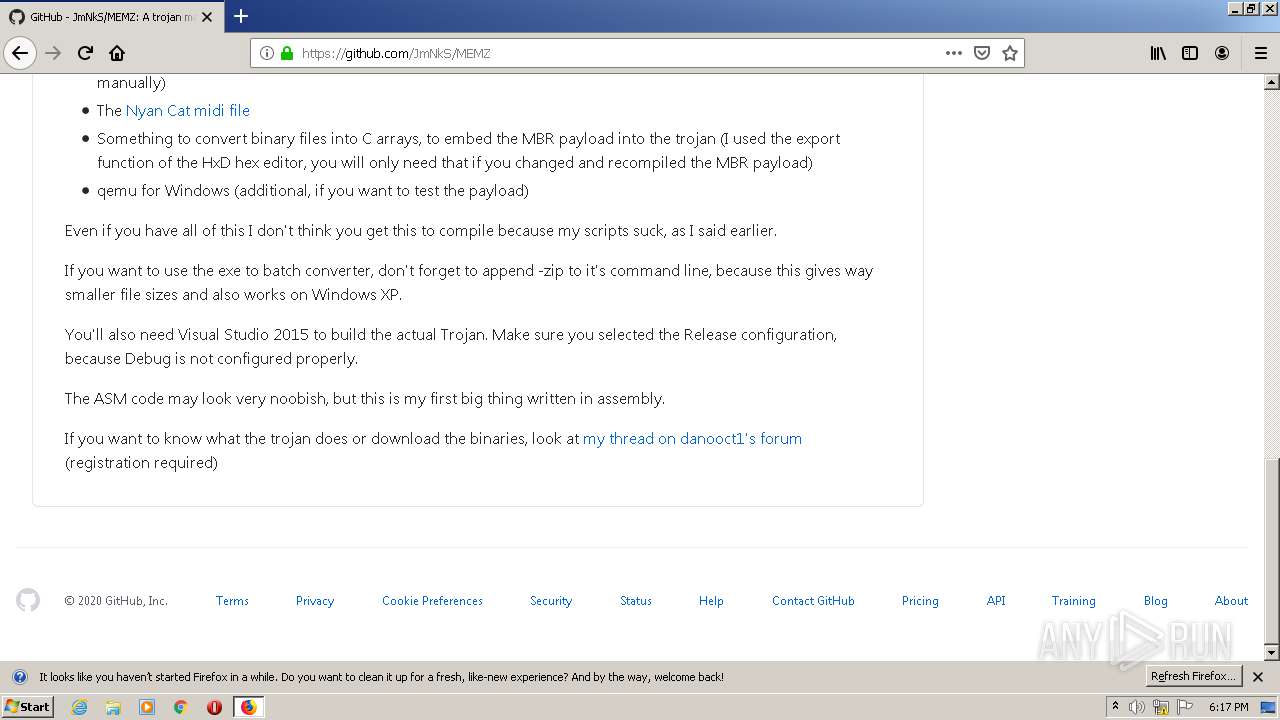
Task: Open the Firefox hamburger menu
Action: point(1260,53)
